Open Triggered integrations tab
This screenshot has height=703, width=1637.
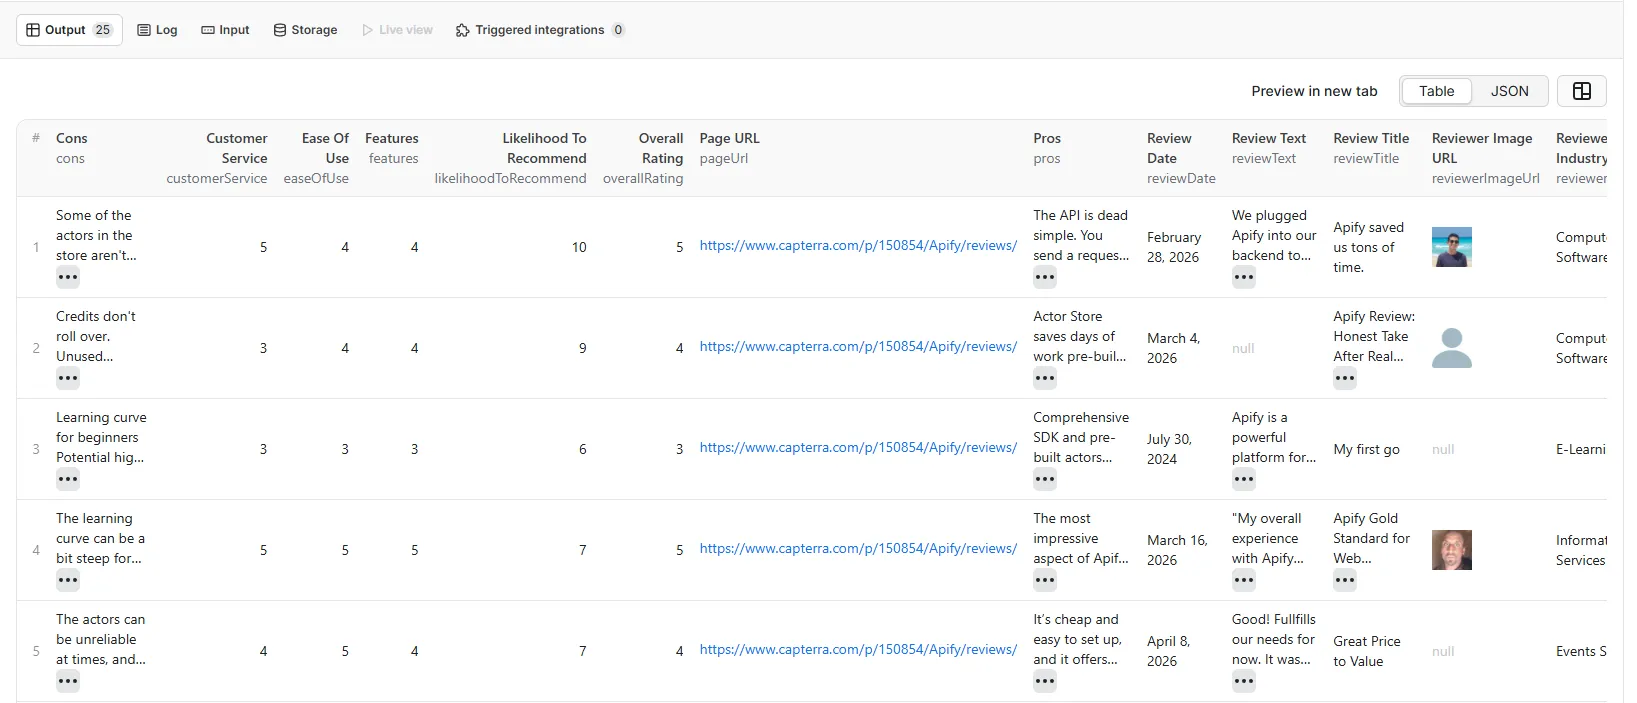(540, 30)
